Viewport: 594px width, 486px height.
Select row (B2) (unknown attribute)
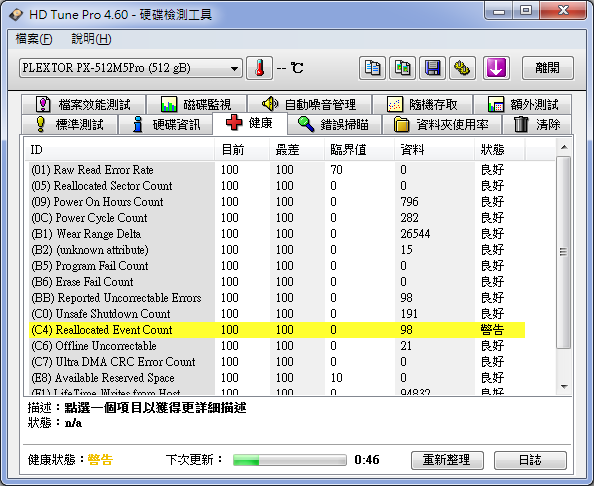pyautogui.click(x=277, y=250)
